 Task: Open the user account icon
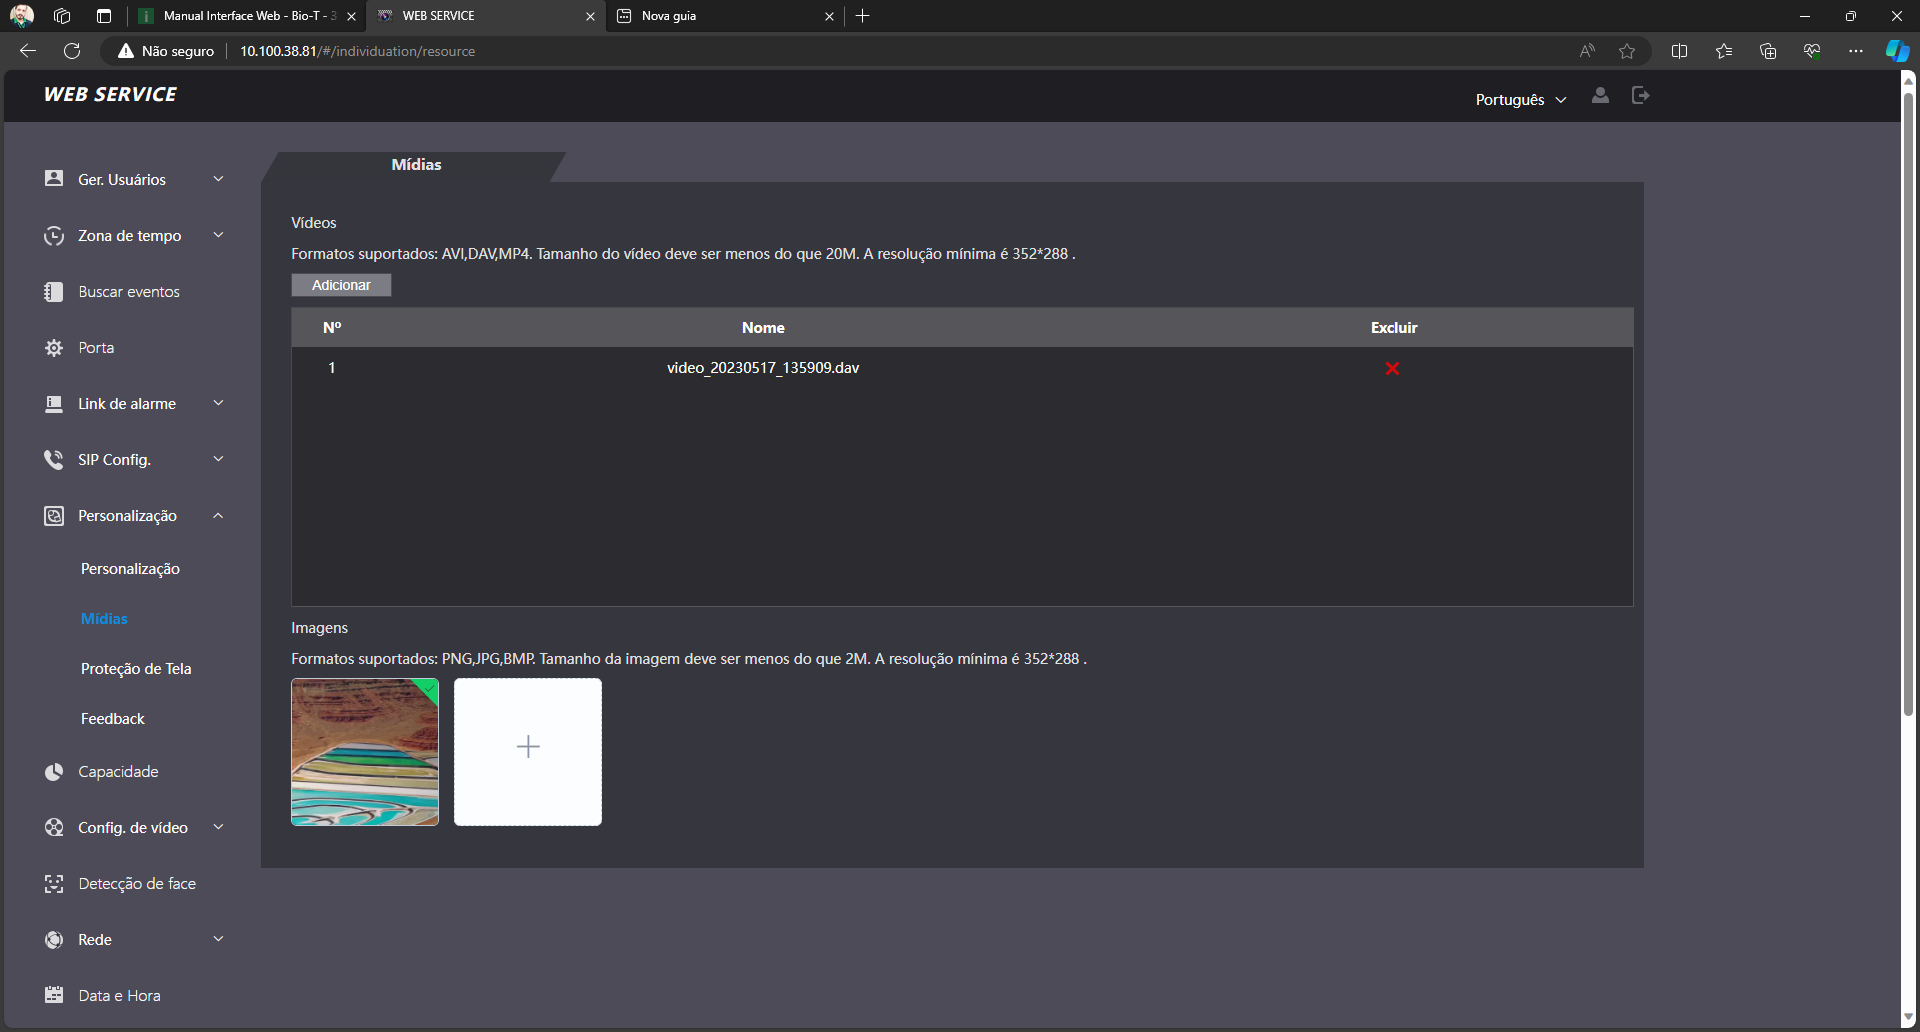[x=1600, y=95]
